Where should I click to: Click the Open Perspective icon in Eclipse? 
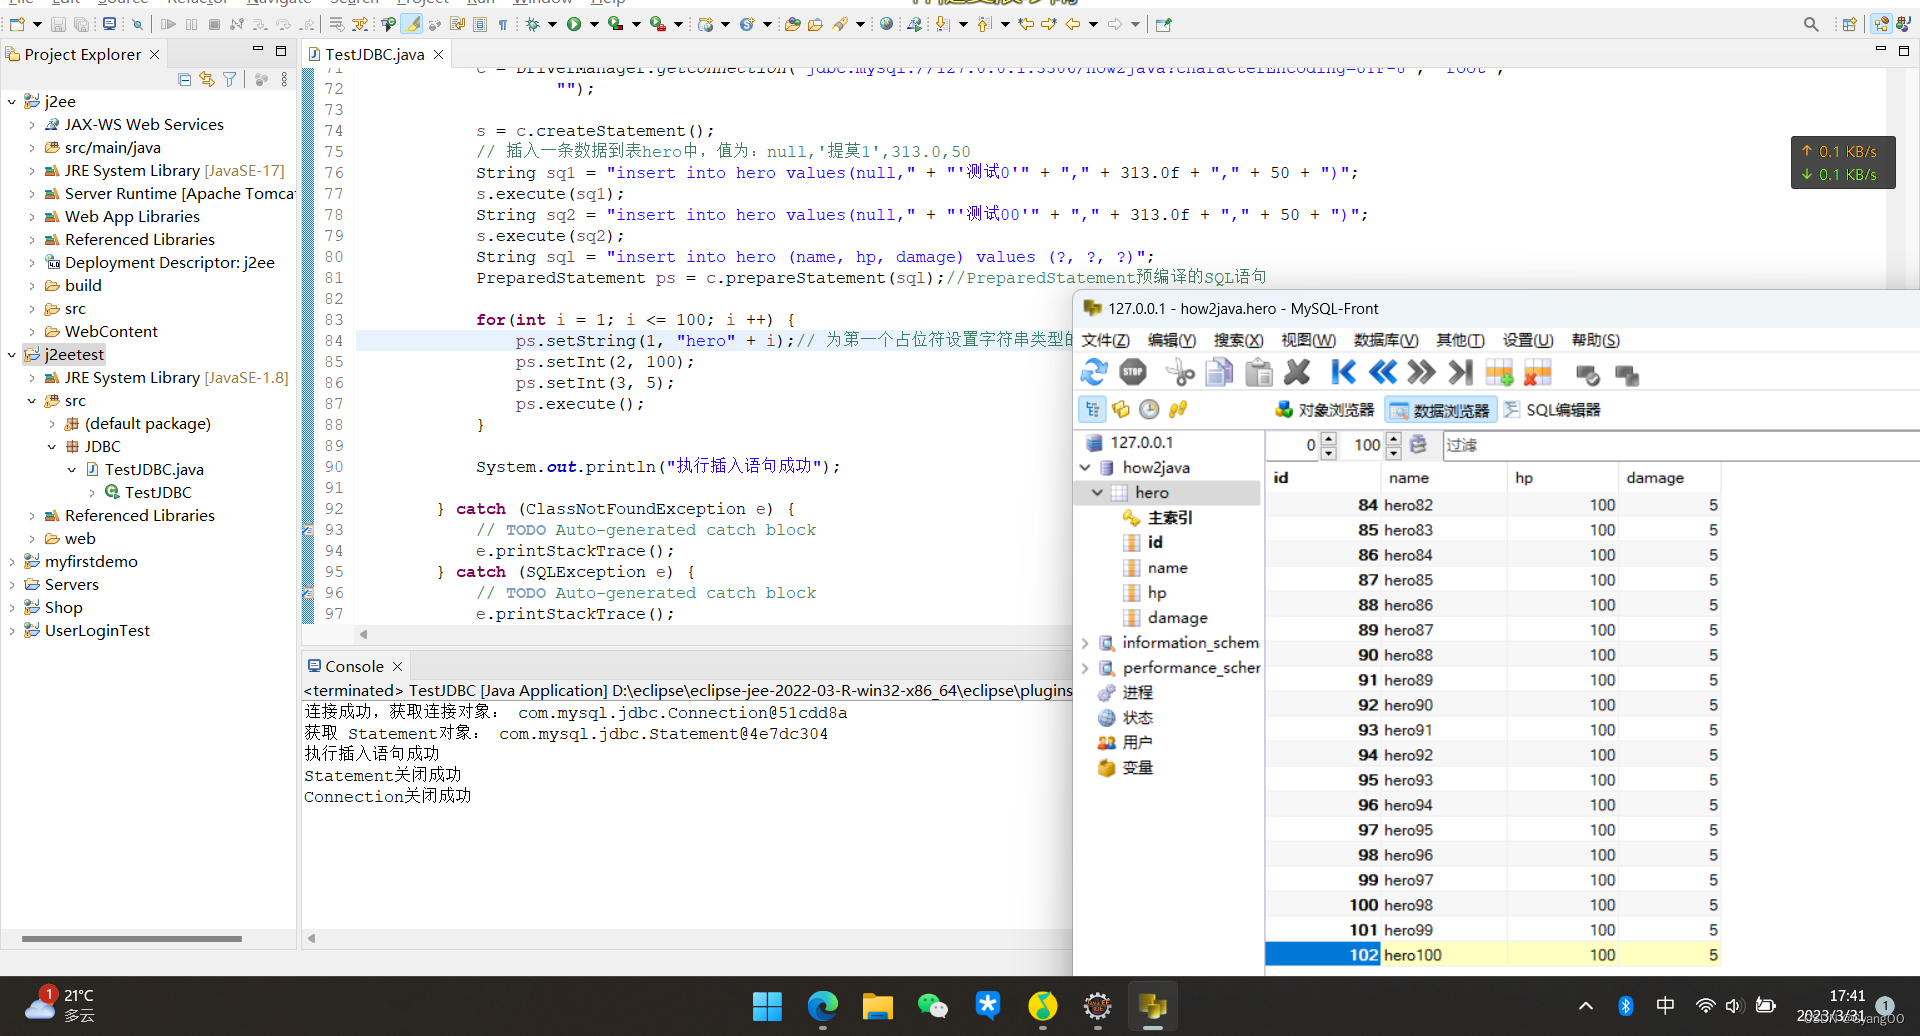tap(1849, 24)
